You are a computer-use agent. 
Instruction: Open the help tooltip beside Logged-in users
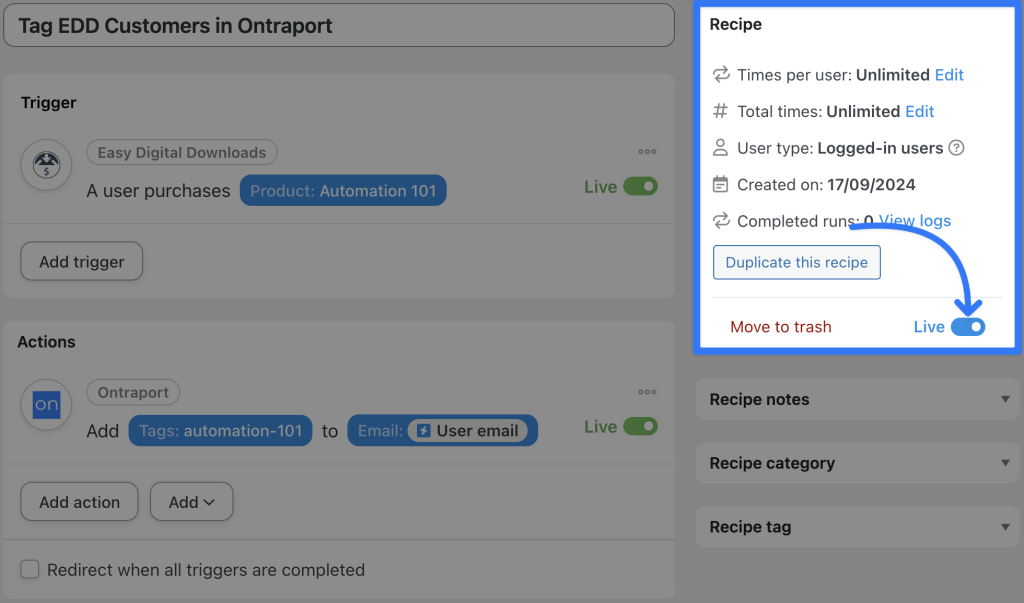(958, 147)
